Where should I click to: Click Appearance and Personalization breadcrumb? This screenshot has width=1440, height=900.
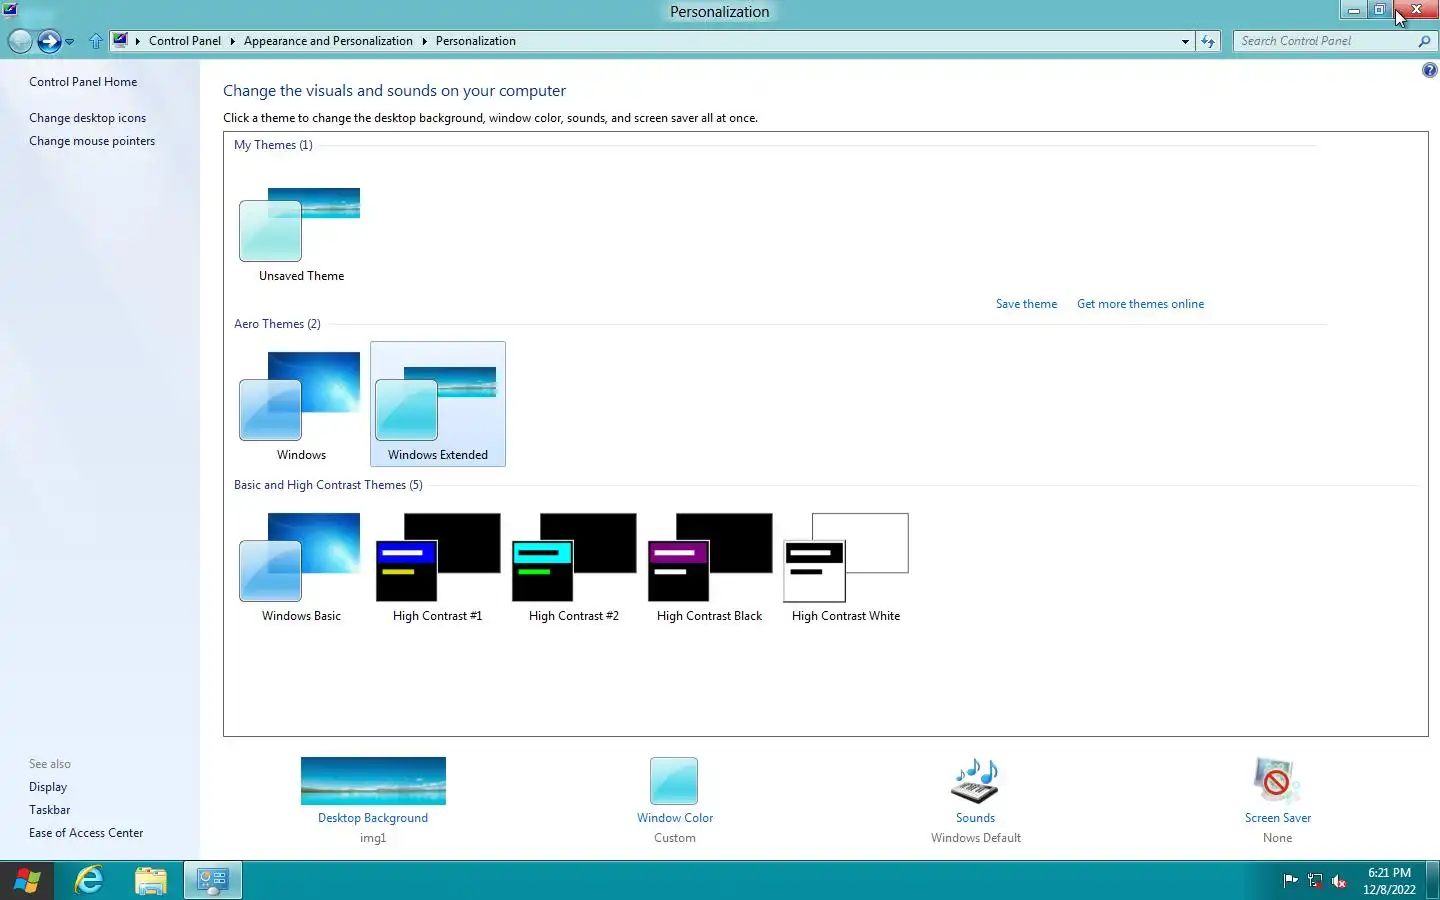click(x=328, y=41)
